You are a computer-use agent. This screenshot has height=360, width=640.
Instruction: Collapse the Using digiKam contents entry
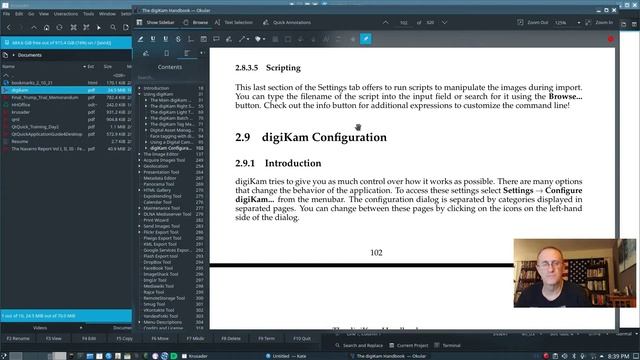139,94
